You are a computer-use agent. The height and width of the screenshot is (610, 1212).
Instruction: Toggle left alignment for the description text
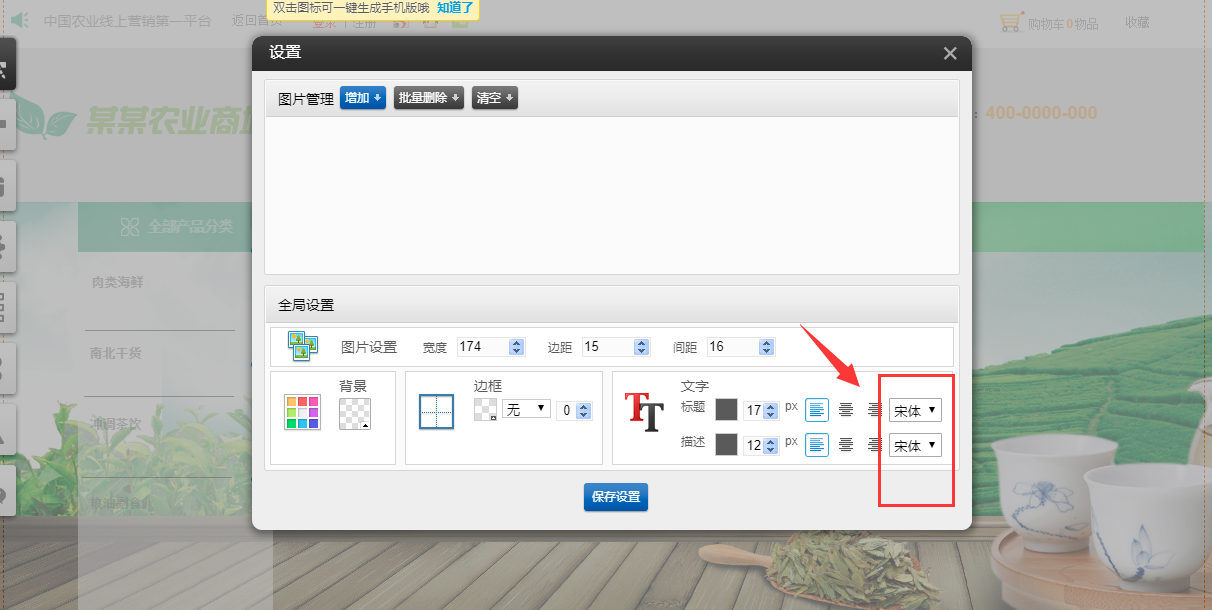[x=817, y=445]
